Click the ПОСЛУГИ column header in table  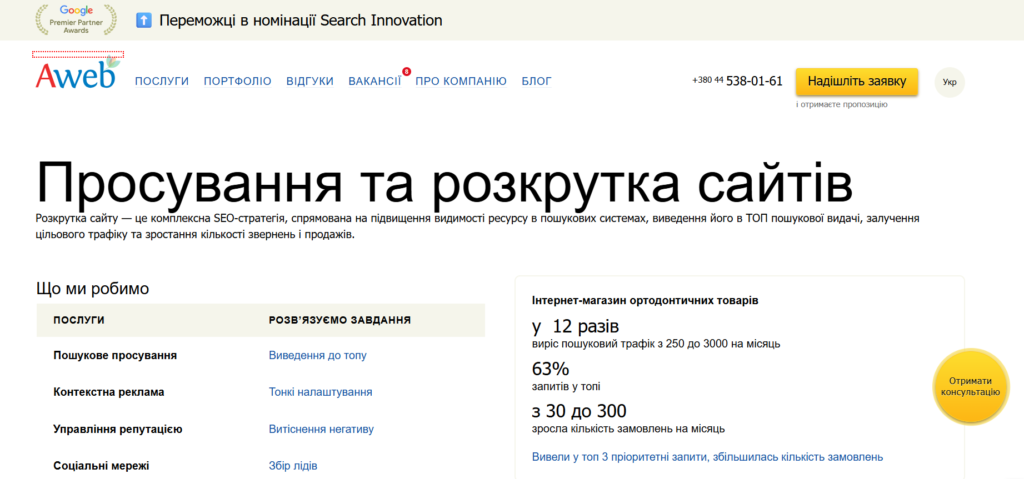(x=78, y=320)
